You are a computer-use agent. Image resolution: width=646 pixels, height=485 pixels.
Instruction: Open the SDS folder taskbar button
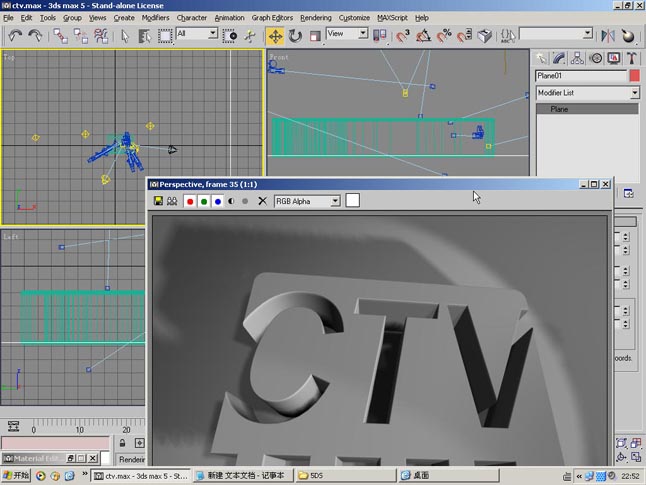[346, 476]
